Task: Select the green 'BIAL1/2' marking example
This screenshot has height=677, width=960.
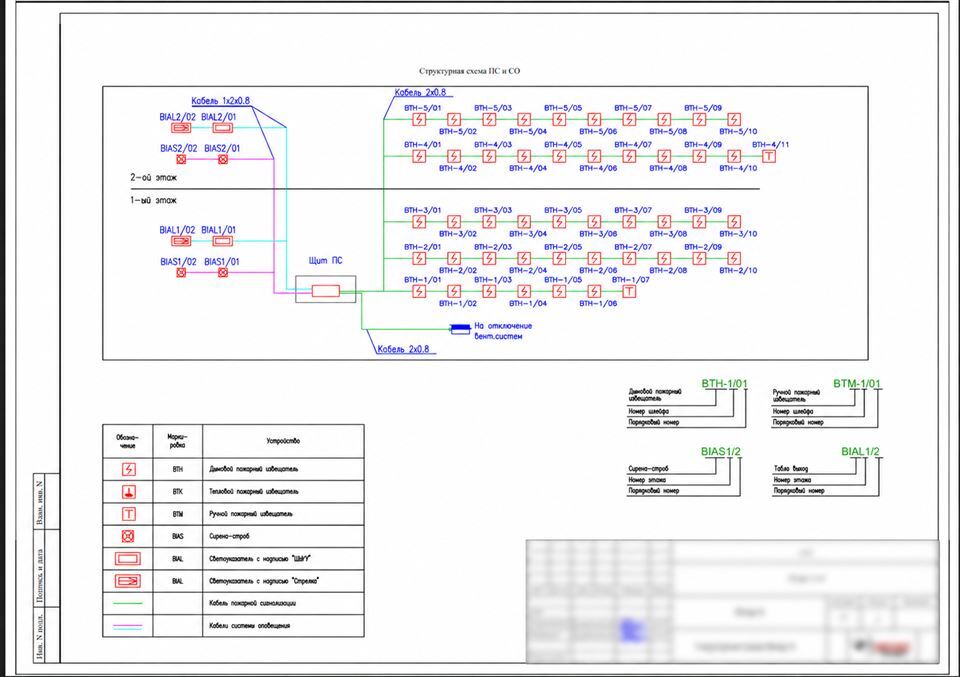Action: pyautogui.click(x=860, y=452)
